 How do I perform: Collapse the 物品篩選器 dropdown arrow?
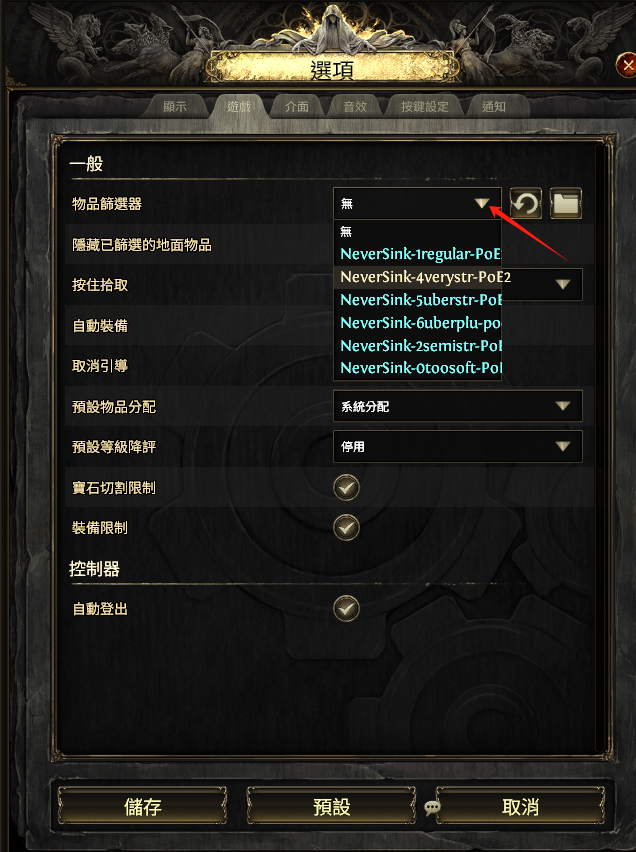[482, 204]
